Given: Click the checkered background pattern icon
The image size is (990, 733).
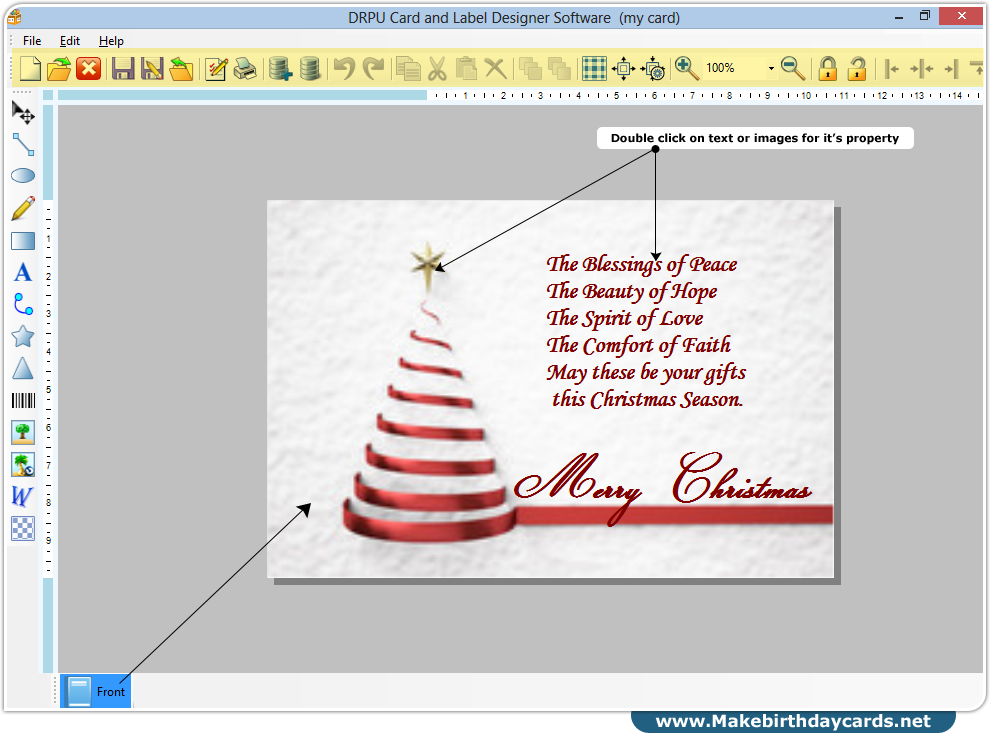Looking at the screenshot, I should (23, 528).
